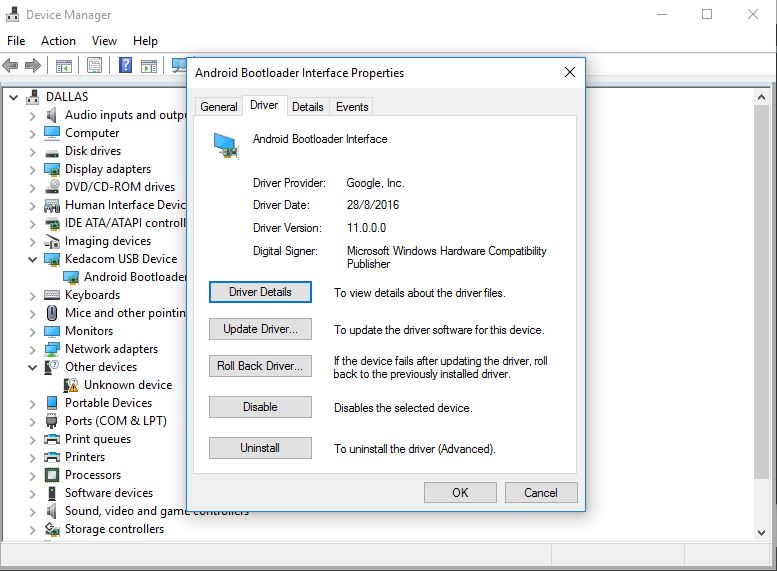
Task: Collapse the Other devices node
Action: [x=33, y=367]
